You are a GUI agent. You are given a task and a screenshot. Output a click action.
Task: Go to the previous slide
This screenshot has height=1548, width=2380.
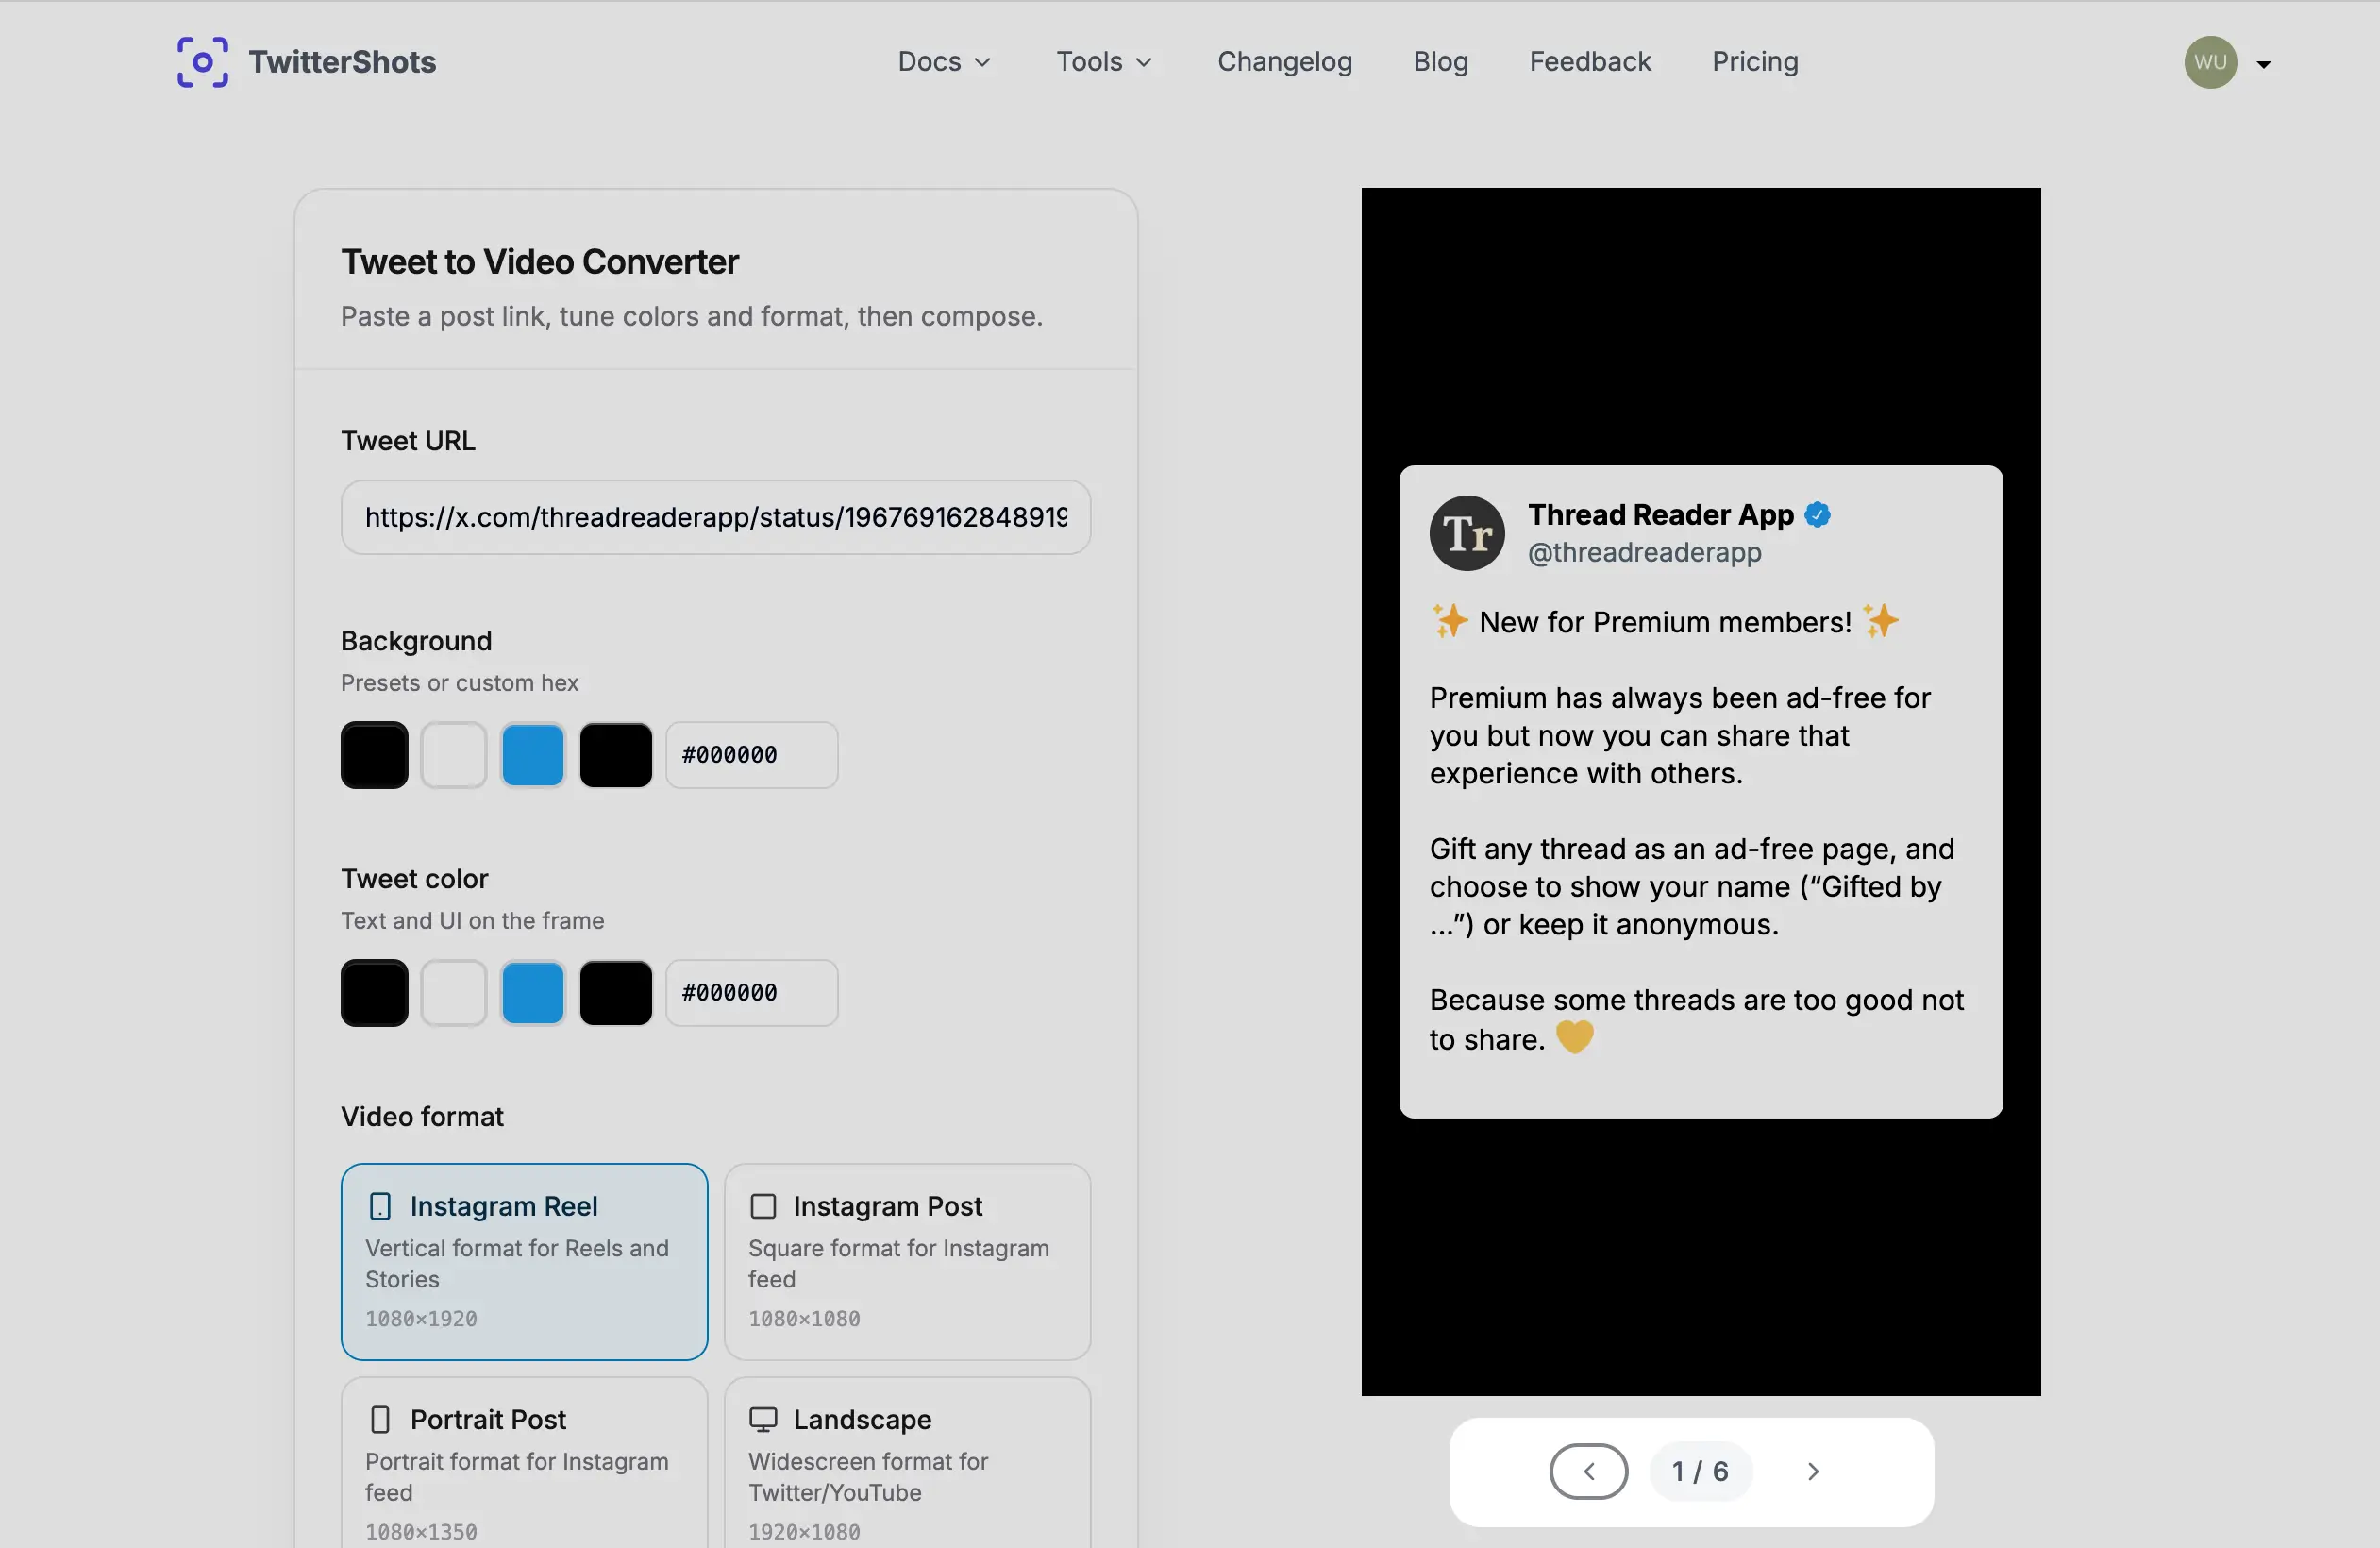tap(1588, 1471)
